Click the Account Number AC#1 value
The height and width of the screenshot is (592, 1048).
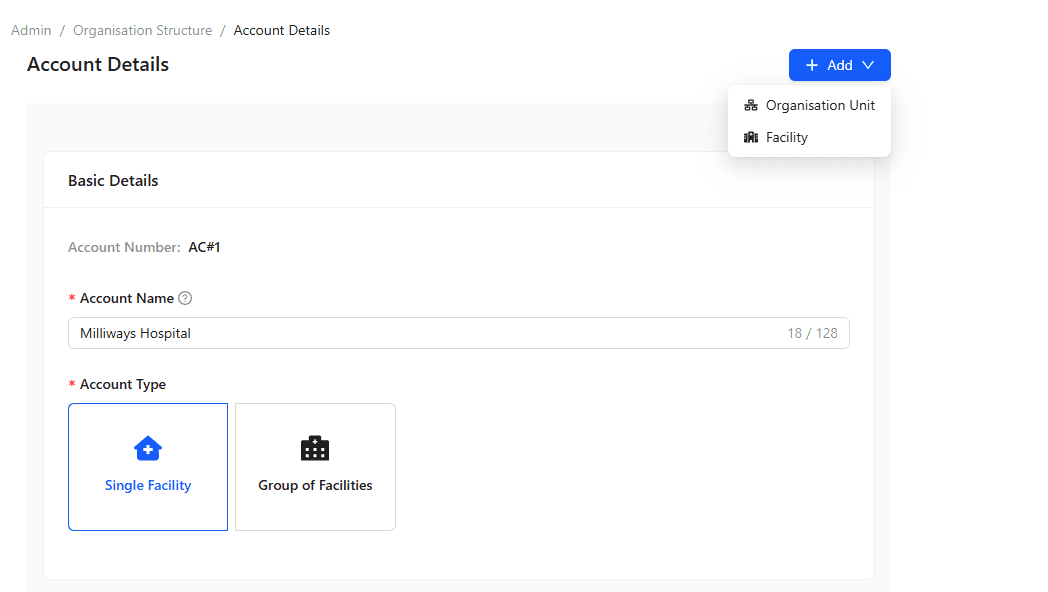coord(204,246)
